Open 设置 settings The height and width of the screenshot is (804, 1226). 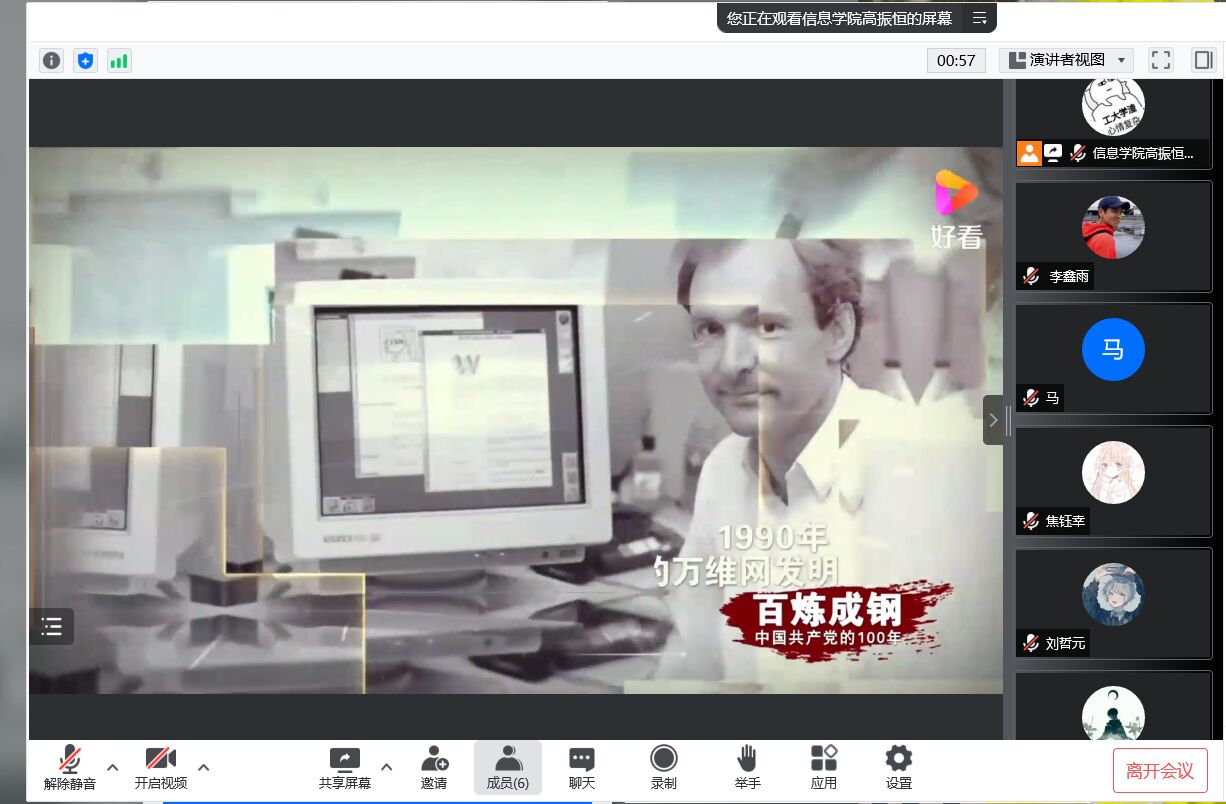899,768
